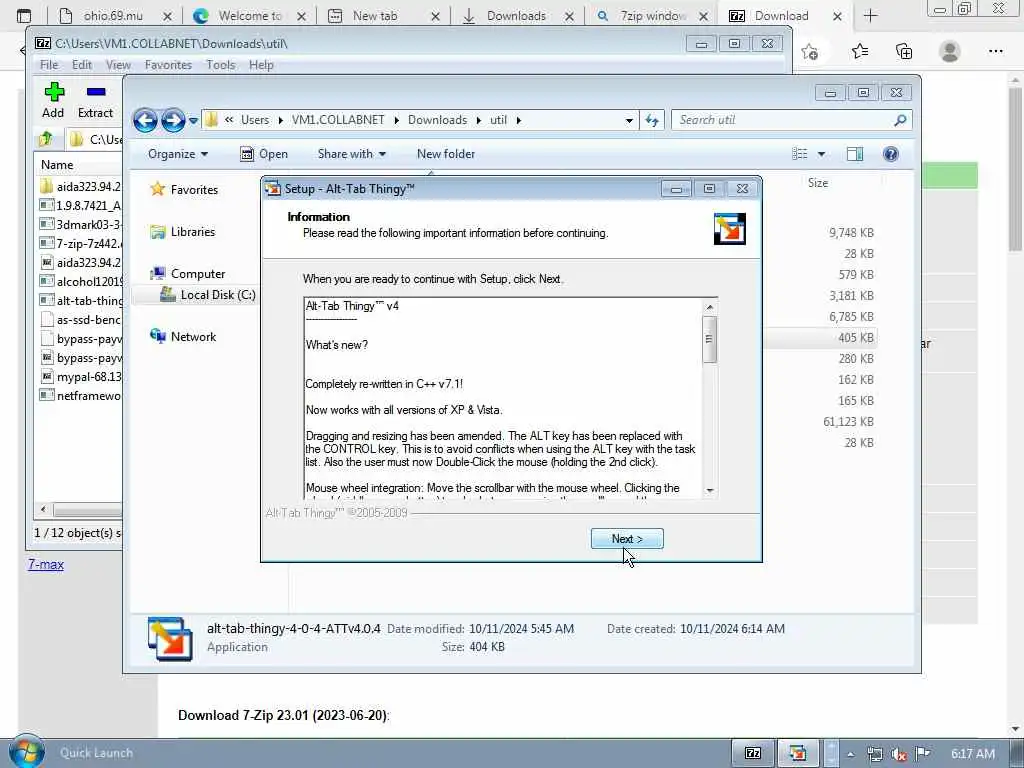
Task: Switch to the Downloads browser tab
Action: point(516,16)
